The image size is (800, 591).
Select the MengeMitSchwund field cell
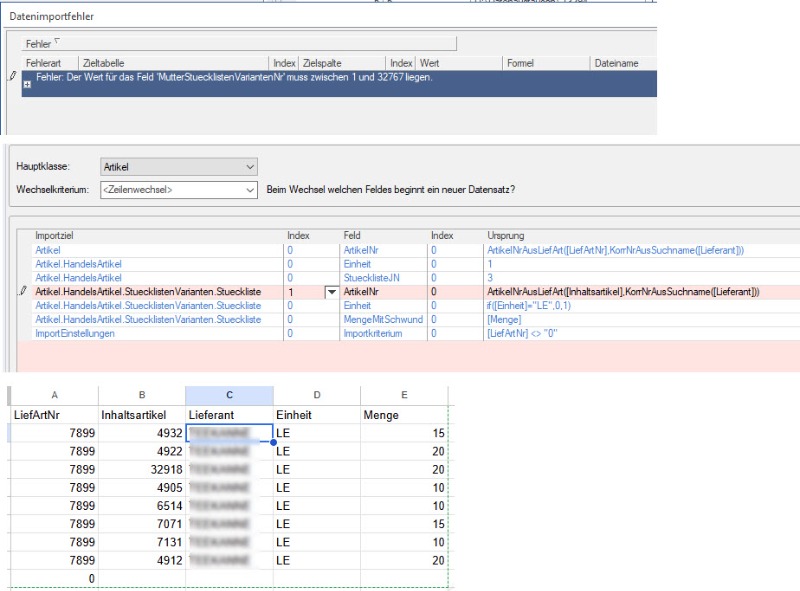[x=383, y=319]
